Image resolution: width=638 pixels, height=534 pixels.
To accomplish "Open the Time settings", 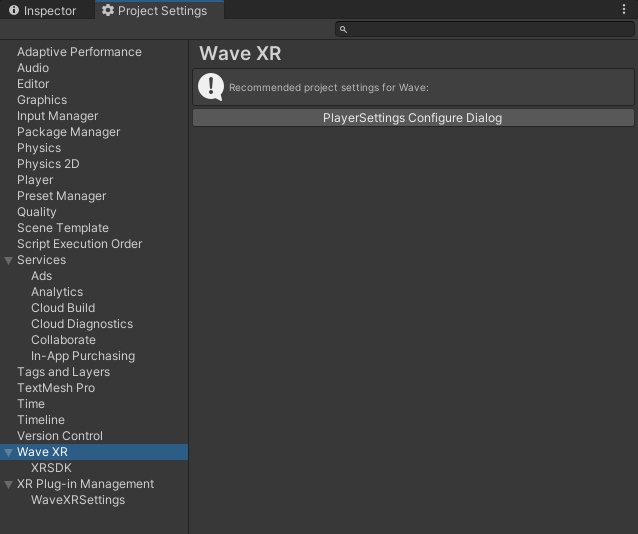I will 31,404.
